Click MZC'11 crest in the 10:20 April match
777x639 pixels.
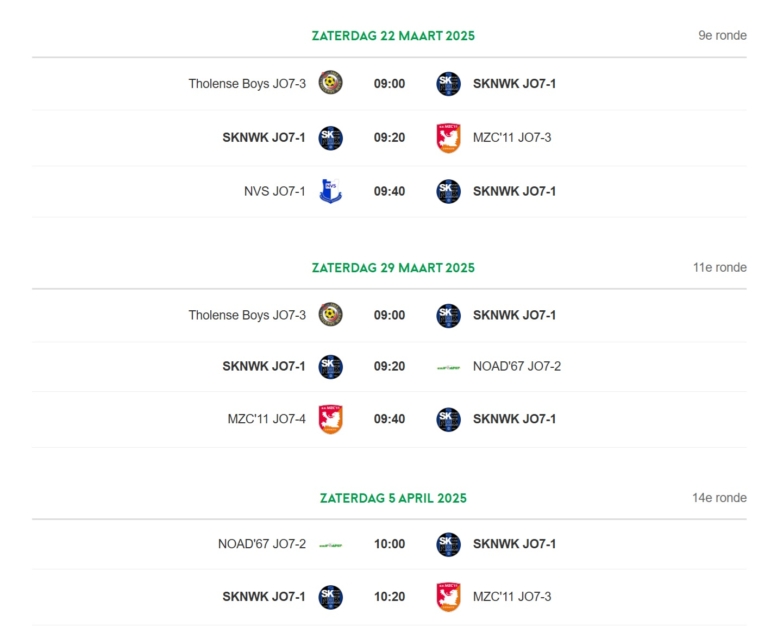click(448, 596)
